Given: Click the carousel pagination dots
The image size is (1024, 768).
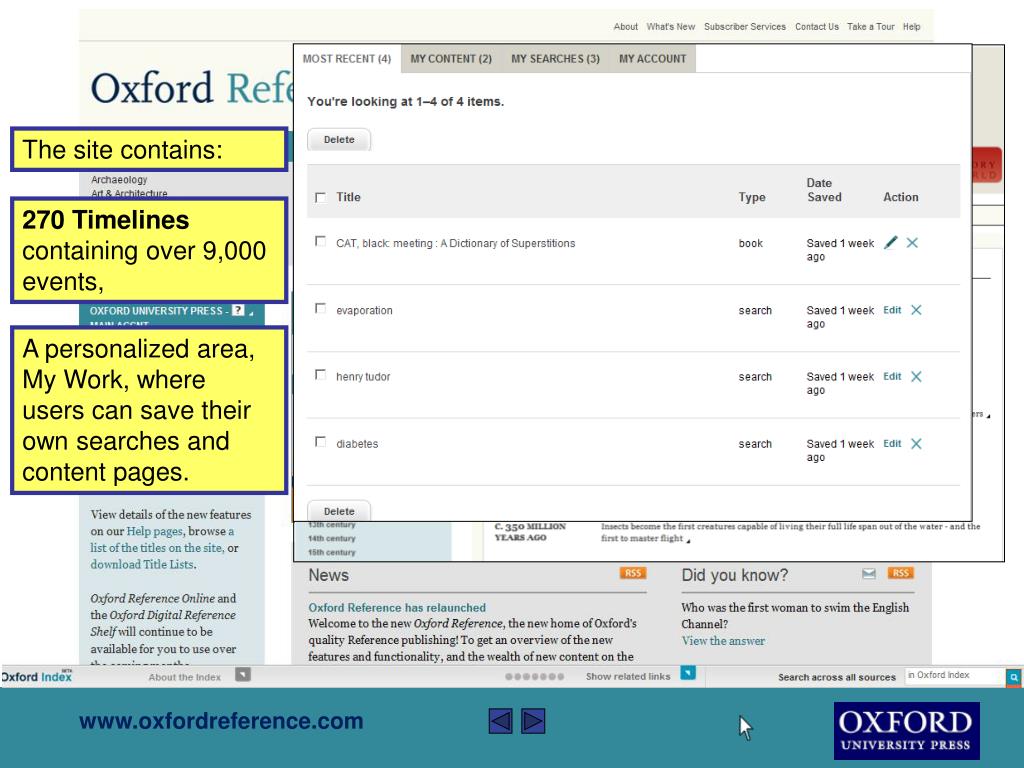Looking at the screenshot, I should click(534, 677).
